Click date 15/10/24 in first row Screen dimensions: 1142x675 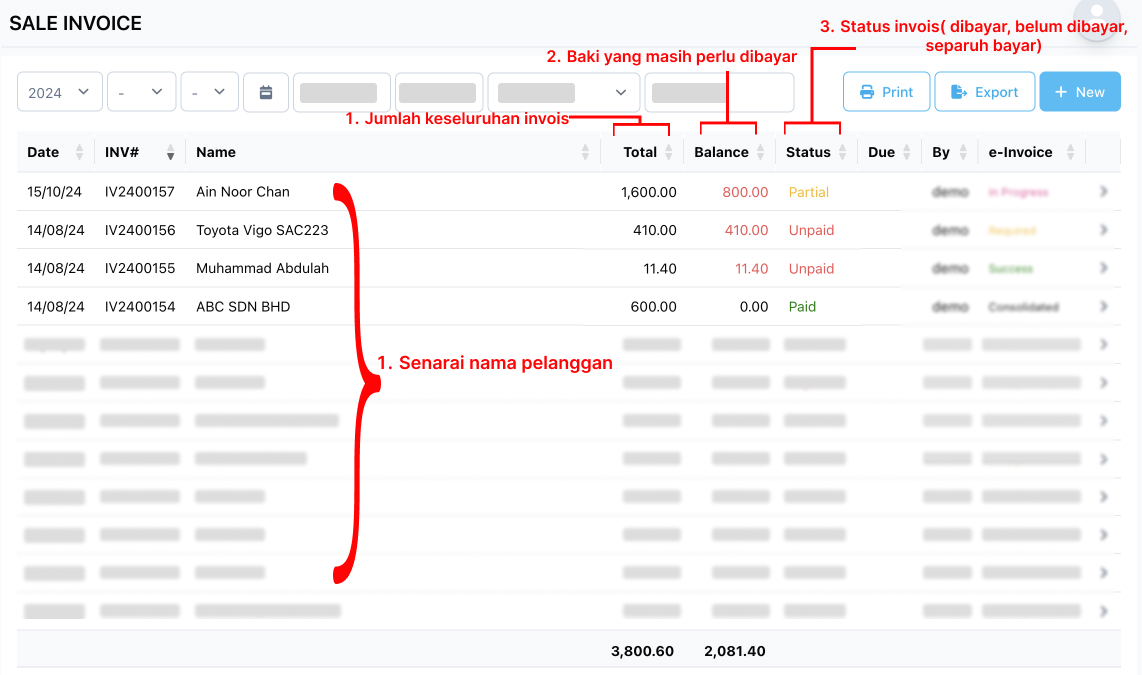coord(55,192)
